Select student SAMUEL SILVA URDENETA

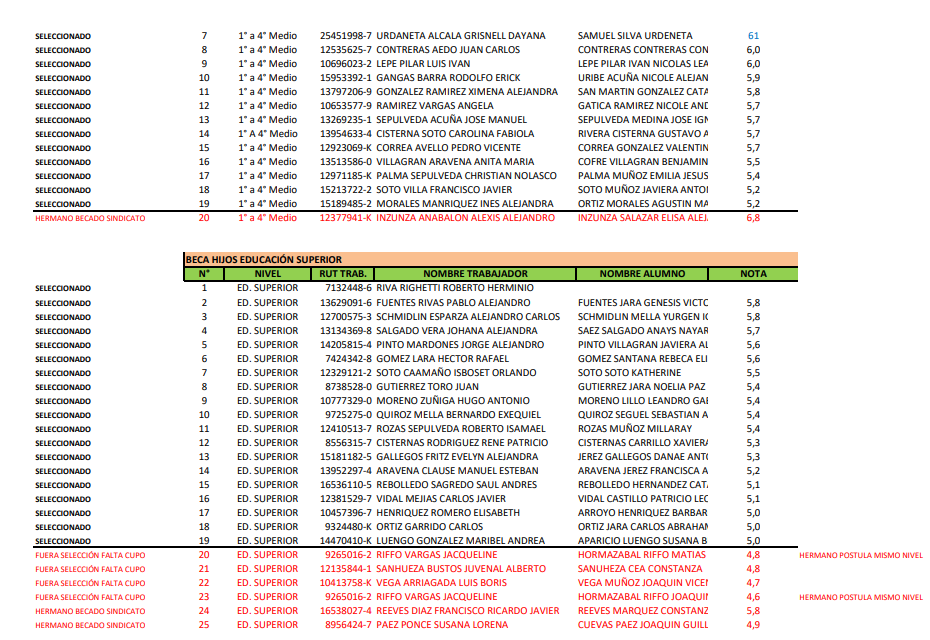point(635,36)
